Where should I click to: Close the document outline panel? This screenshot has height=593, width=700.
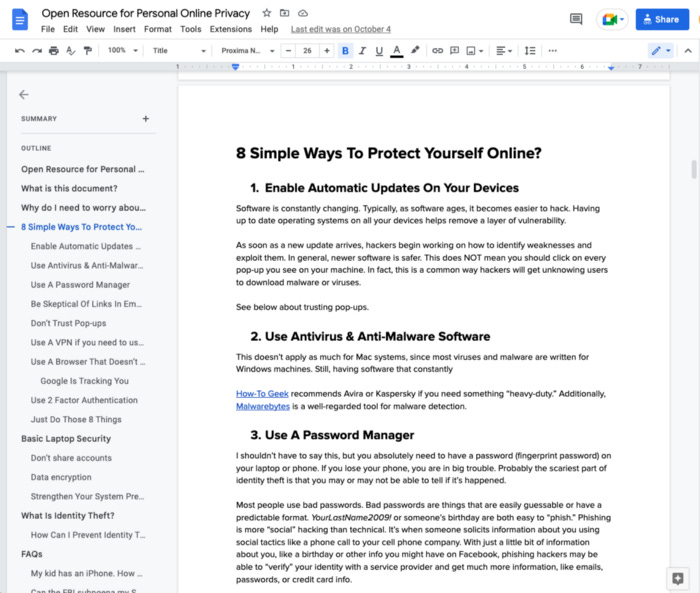point(24,95)
